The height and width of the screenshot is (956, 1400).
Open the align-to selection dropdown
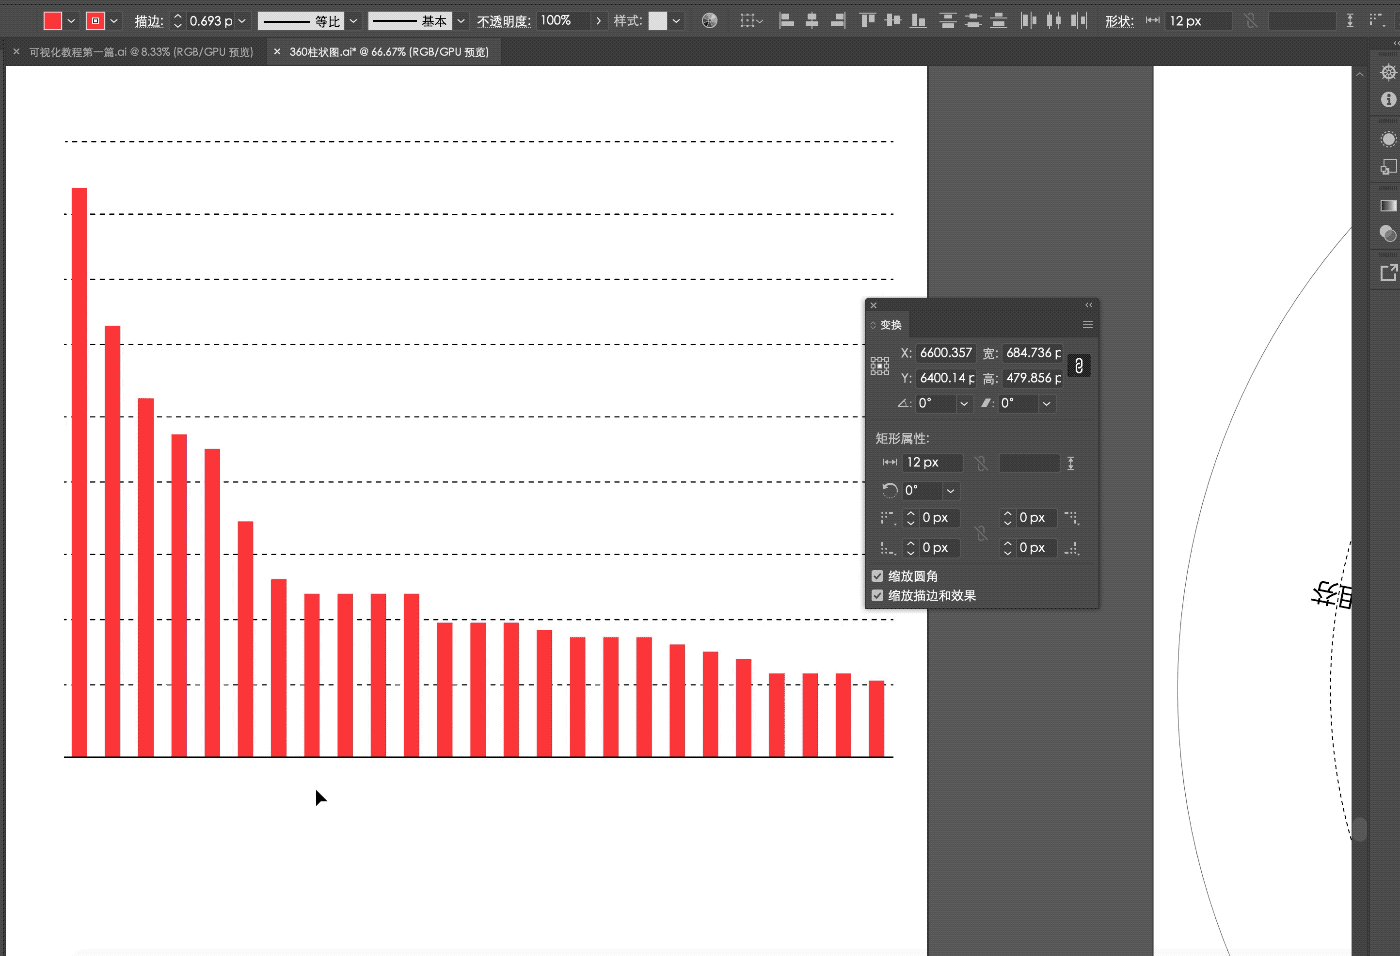[751, 20]
